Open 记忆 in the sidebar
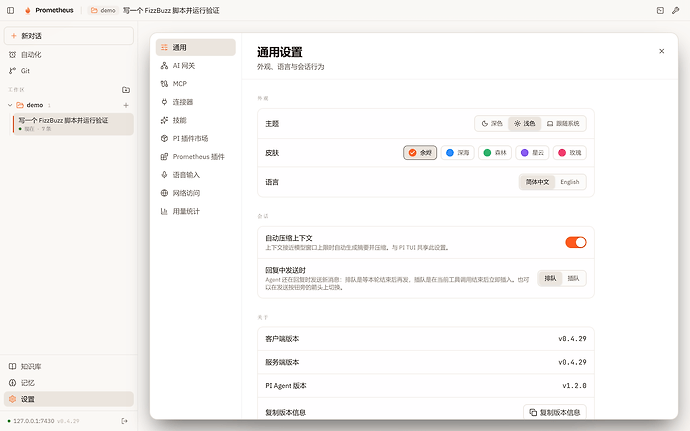This screenshot has height=431, width=690. (69, 383)
